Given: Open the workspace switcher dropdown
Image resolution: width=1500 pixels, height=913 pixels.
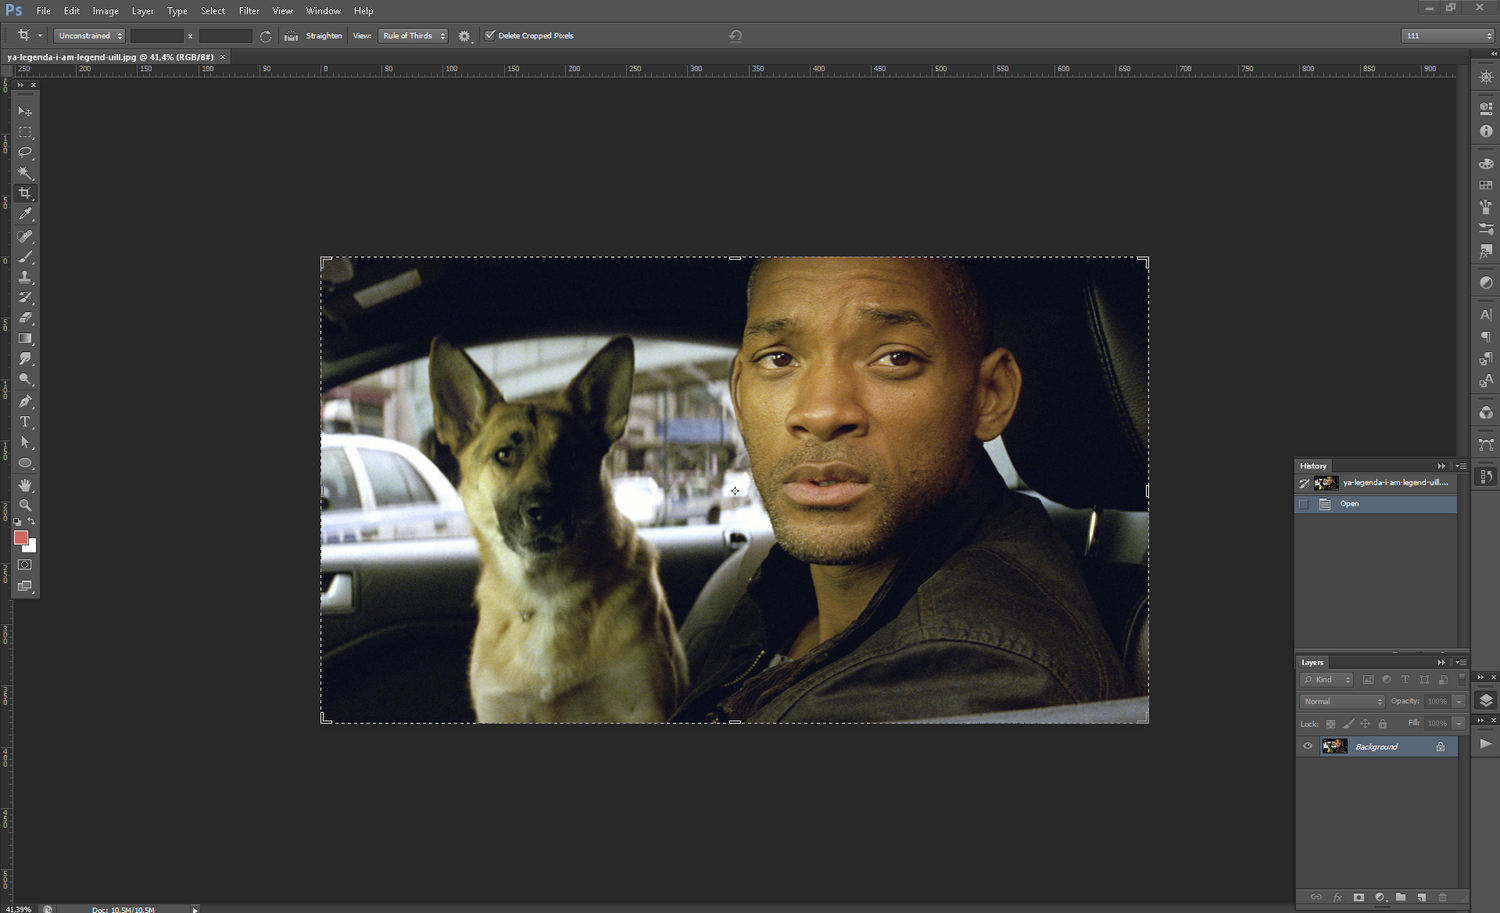Looking at the screenshot, I should click(x=1448, y=35).
